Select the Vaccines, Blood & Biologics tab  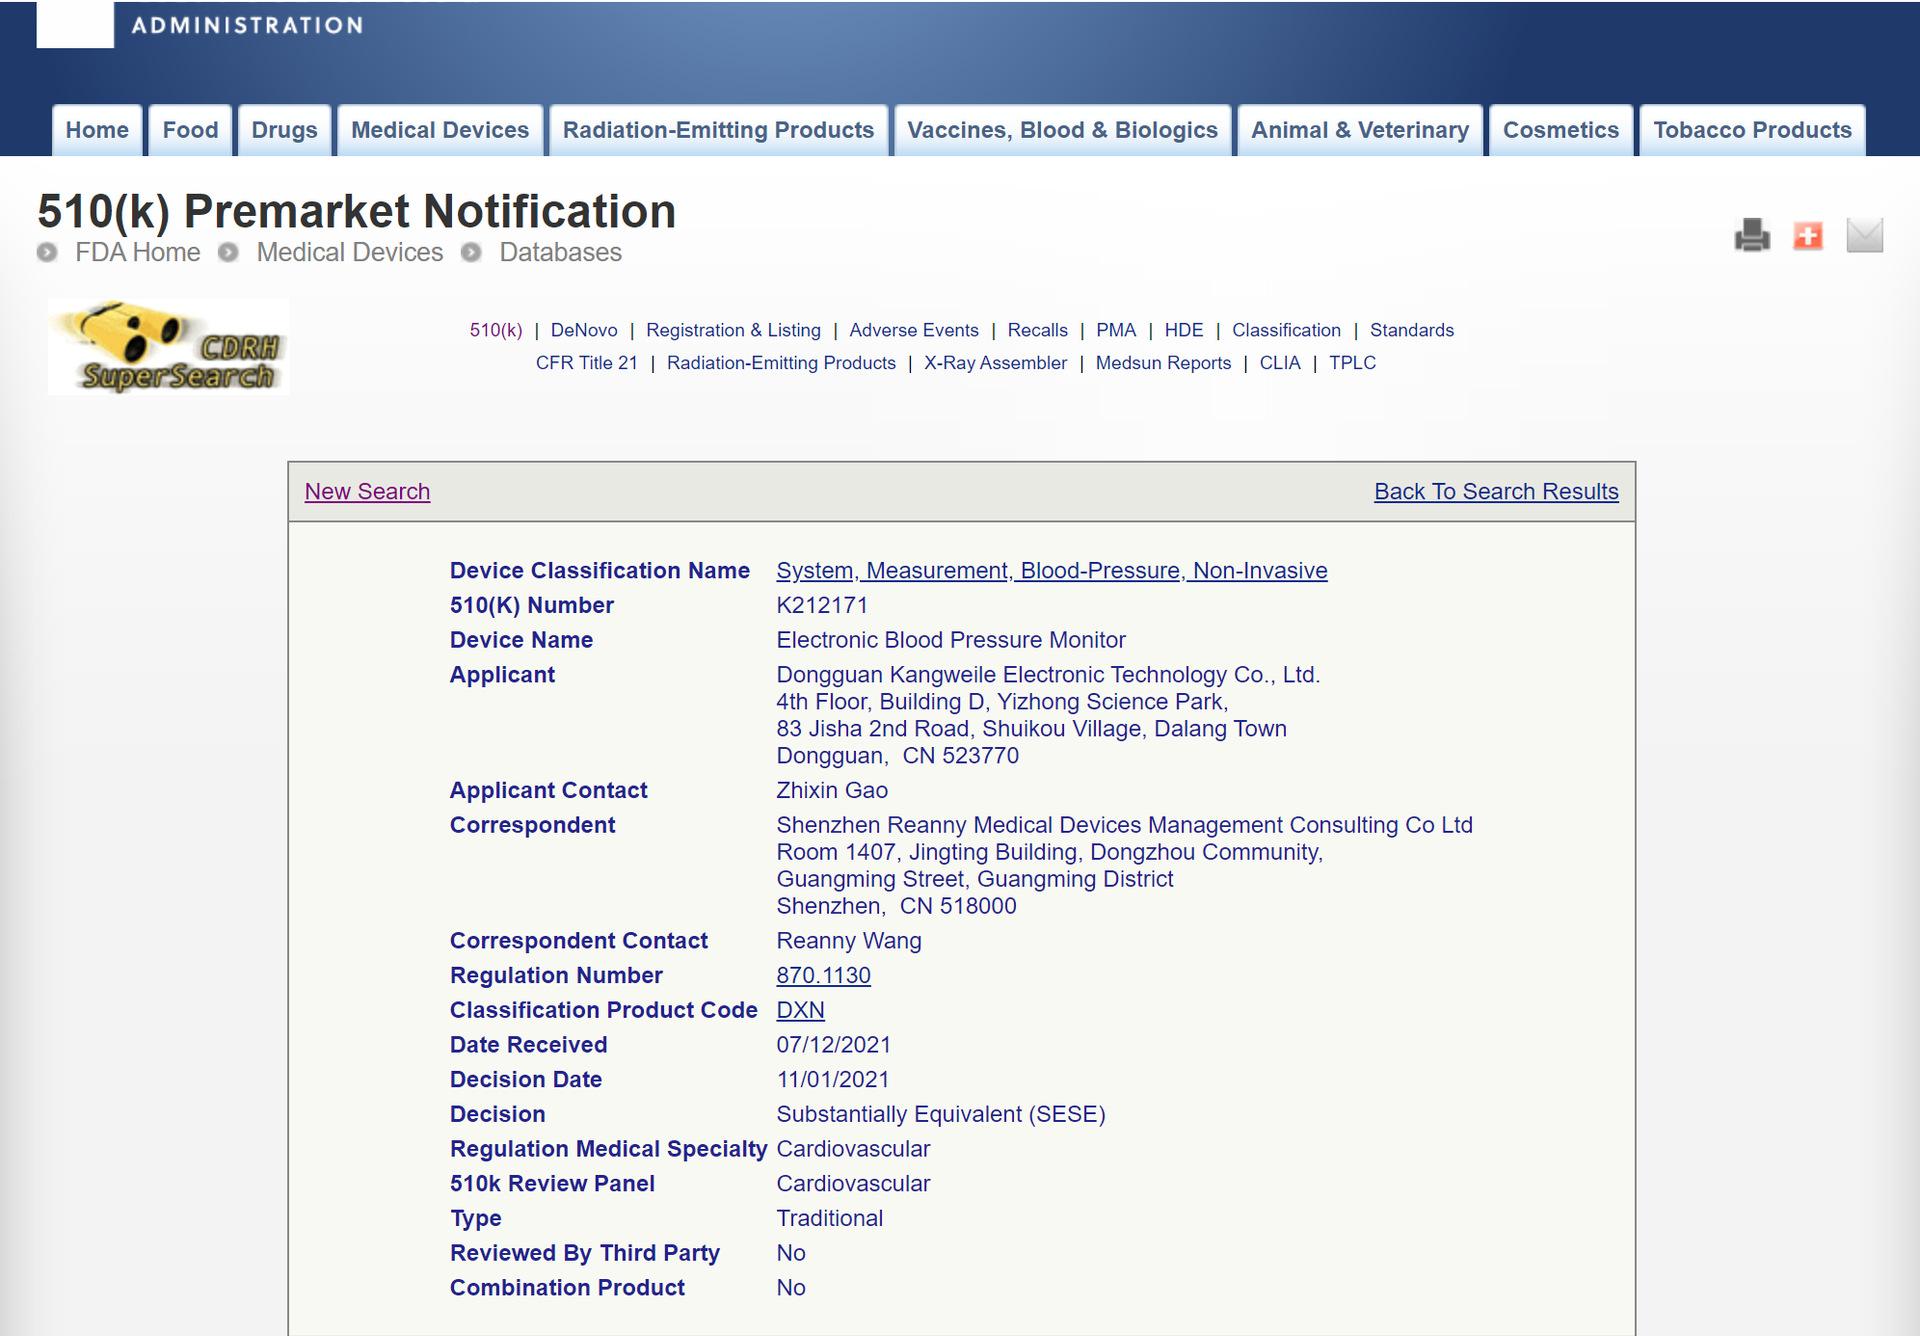pos(1062,130)
